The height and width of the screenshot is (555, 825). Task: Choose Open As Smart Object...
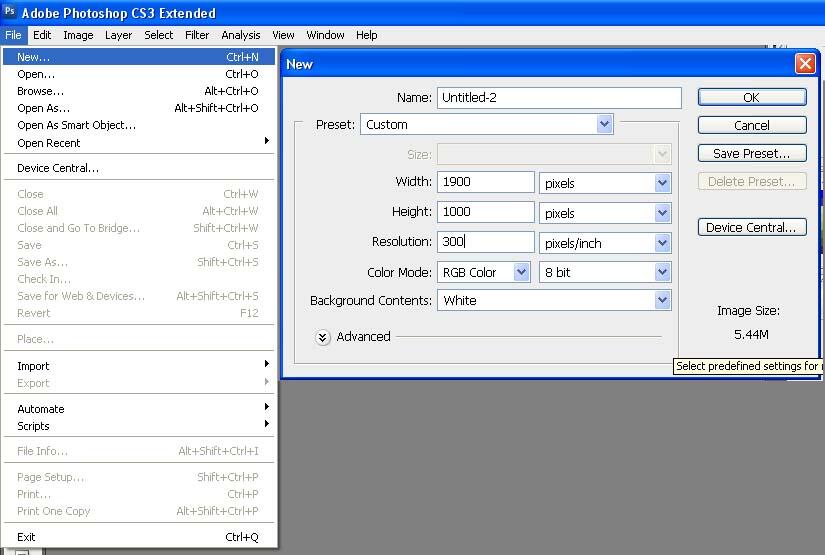click(139, 125)
